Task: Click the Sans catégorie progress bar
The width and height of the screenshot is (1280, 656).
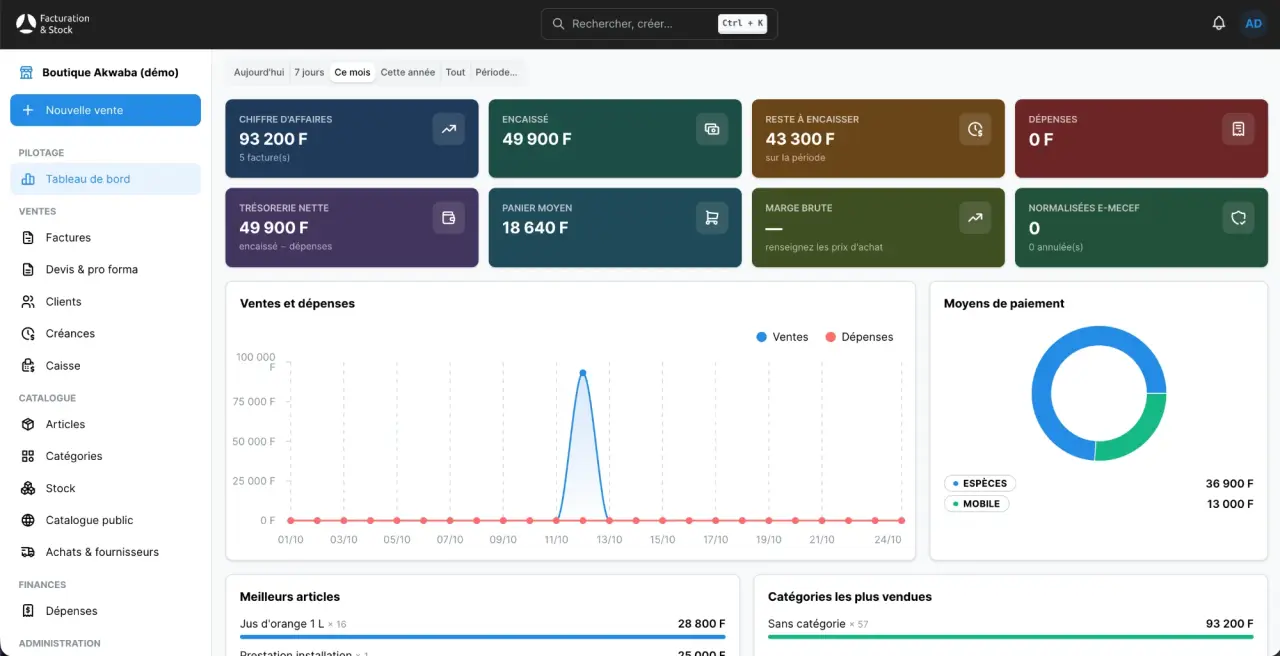Action: (x=1010, y=637)
